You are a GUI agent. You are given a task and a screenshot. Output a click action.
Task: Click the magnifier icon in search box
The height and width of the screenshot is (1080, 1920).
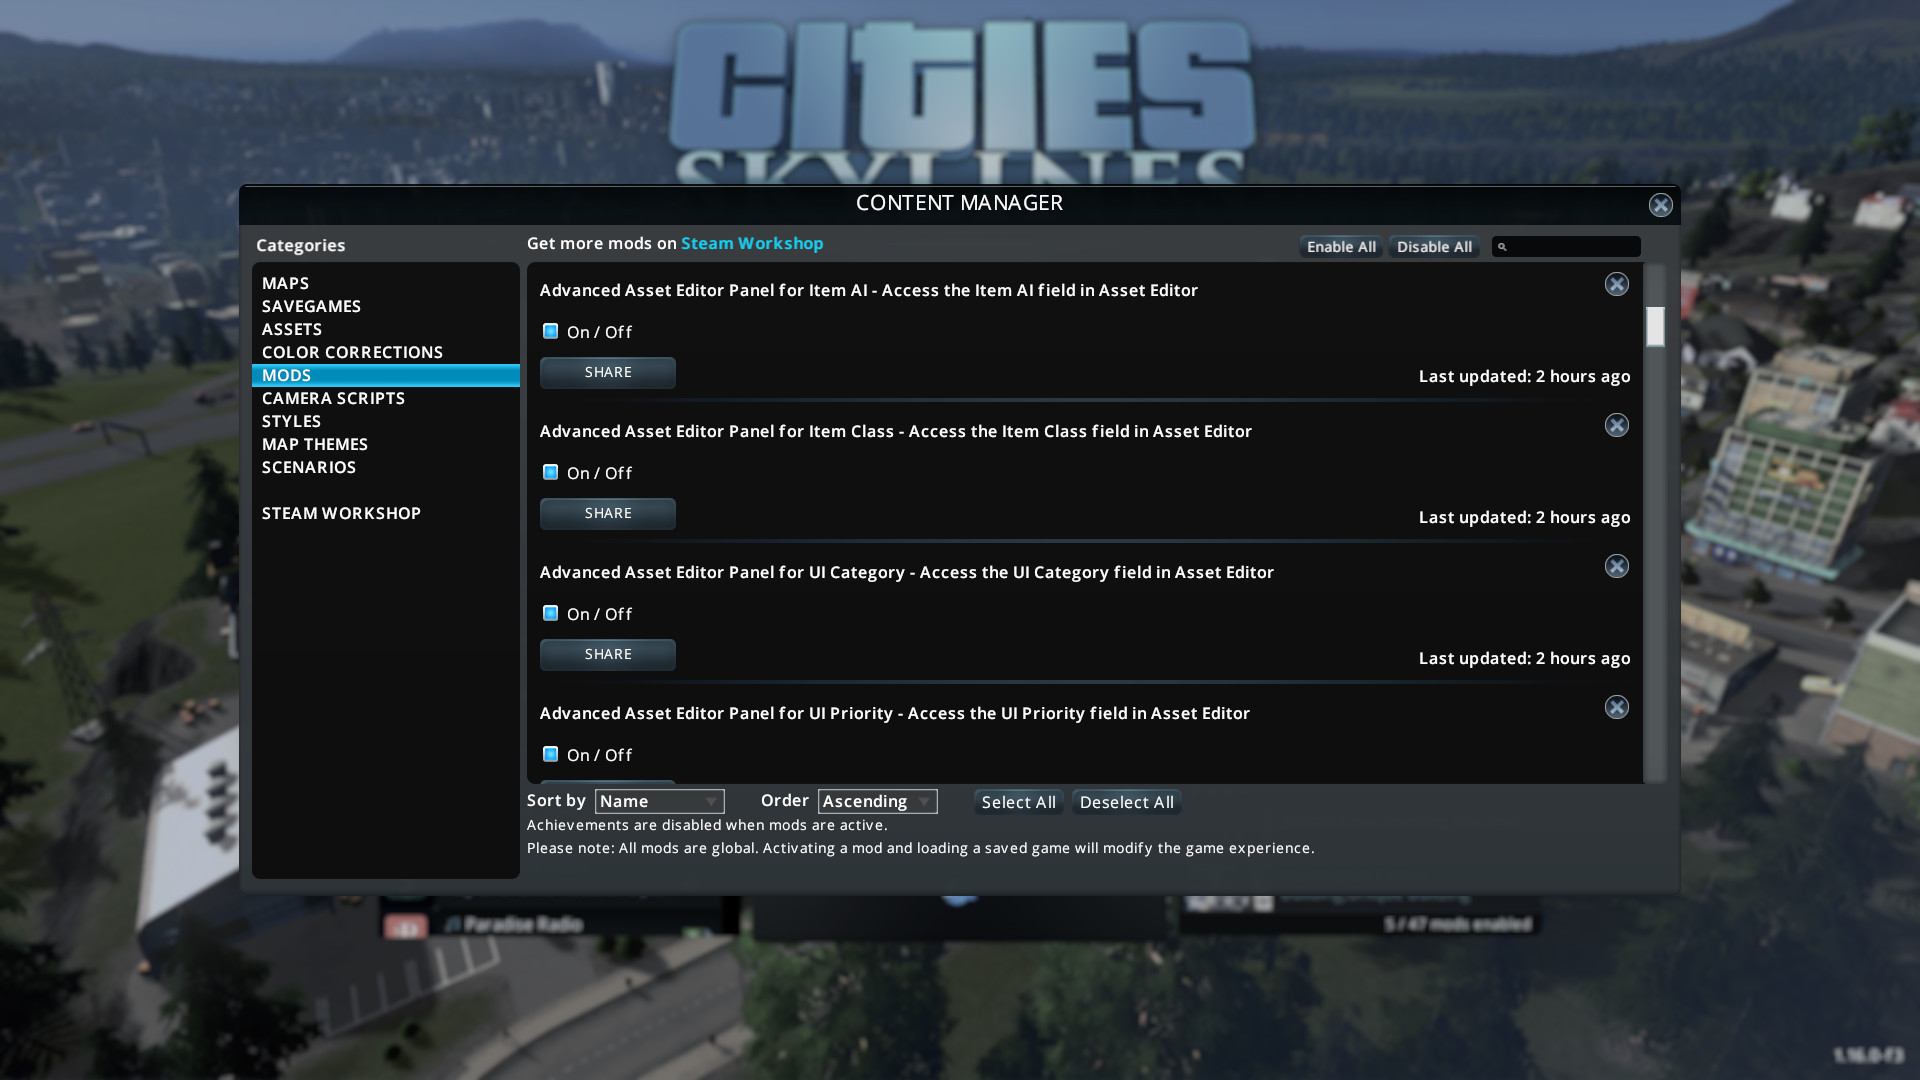1502,247
